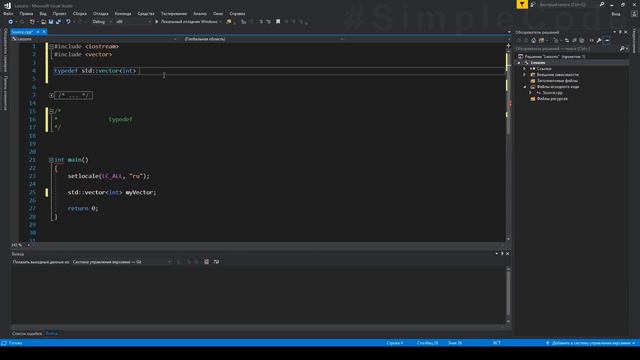
Task: Click on the return 0 line
Action: [x=83, y=208]
